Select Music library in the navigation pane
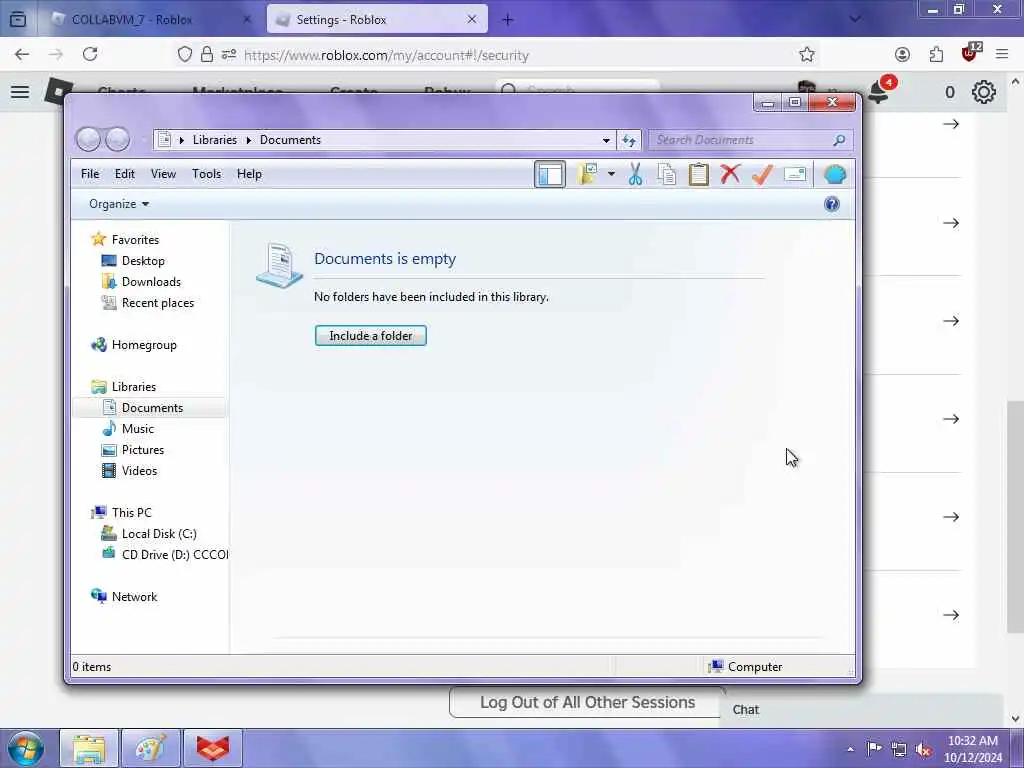The image size is (1024, 768). pos(128,428)
